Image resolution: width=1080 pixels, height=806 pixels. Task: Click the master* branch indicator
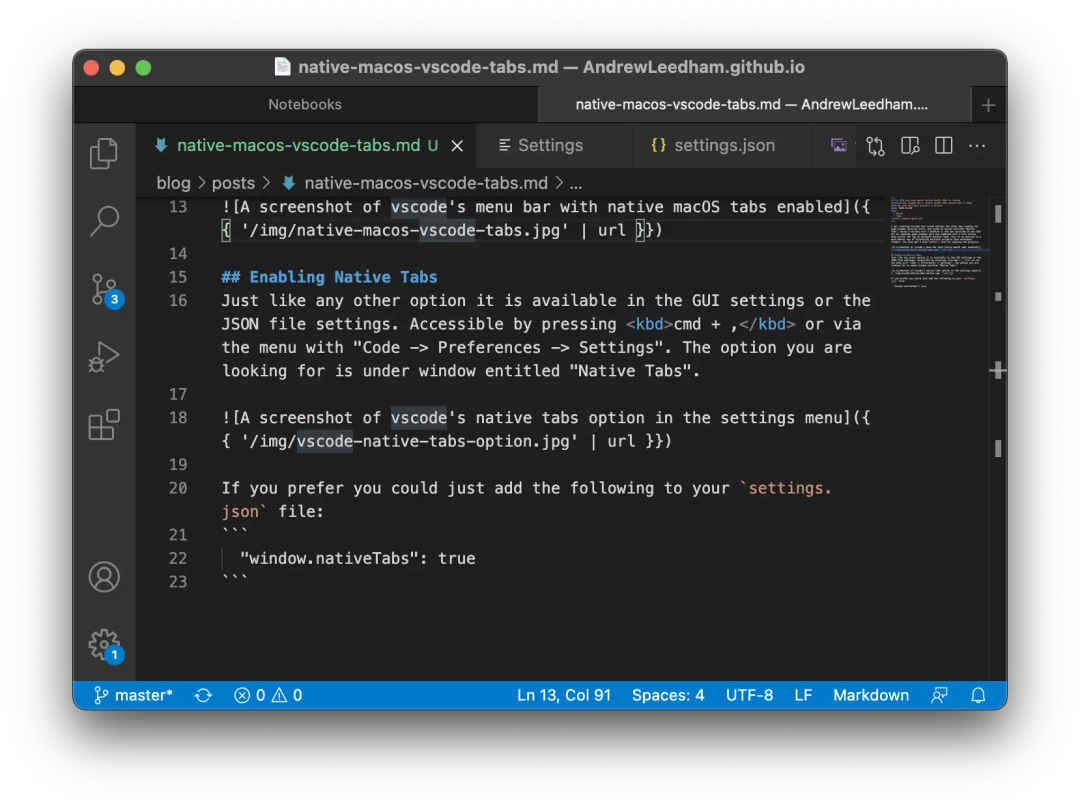click(x=133, y=695)
